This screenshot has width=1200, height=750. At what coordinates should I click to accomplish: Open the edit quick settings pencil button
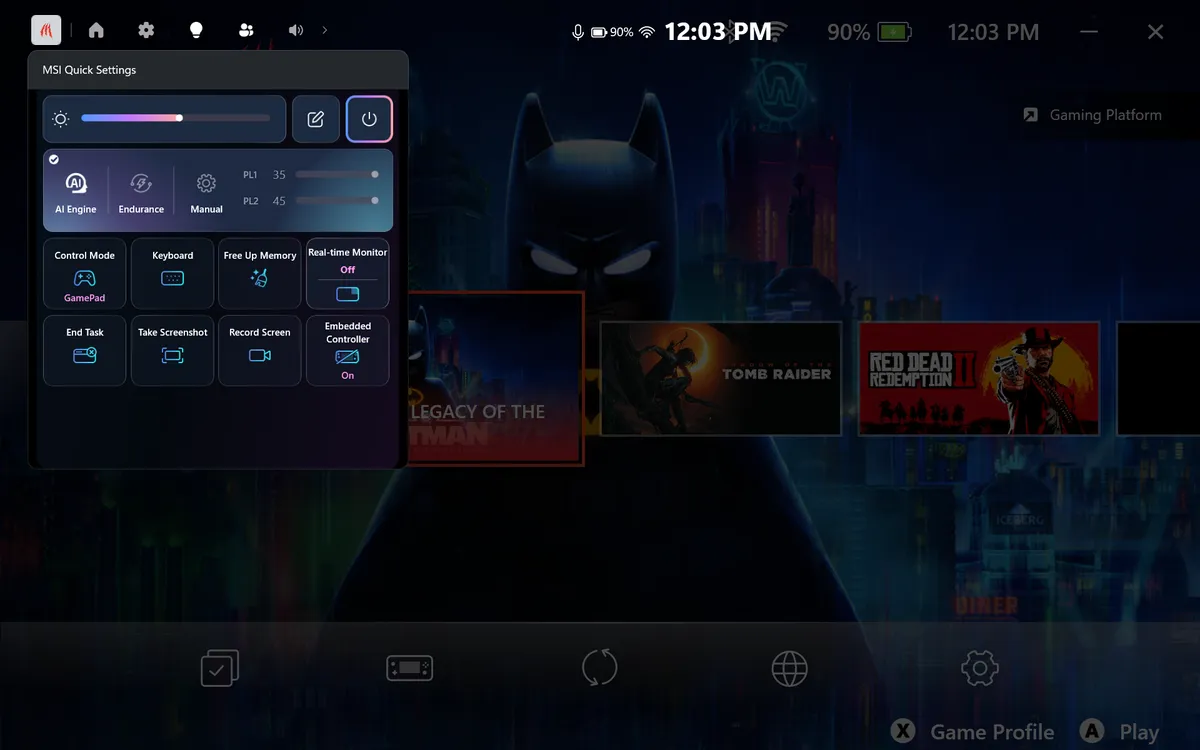click(316, 119)
